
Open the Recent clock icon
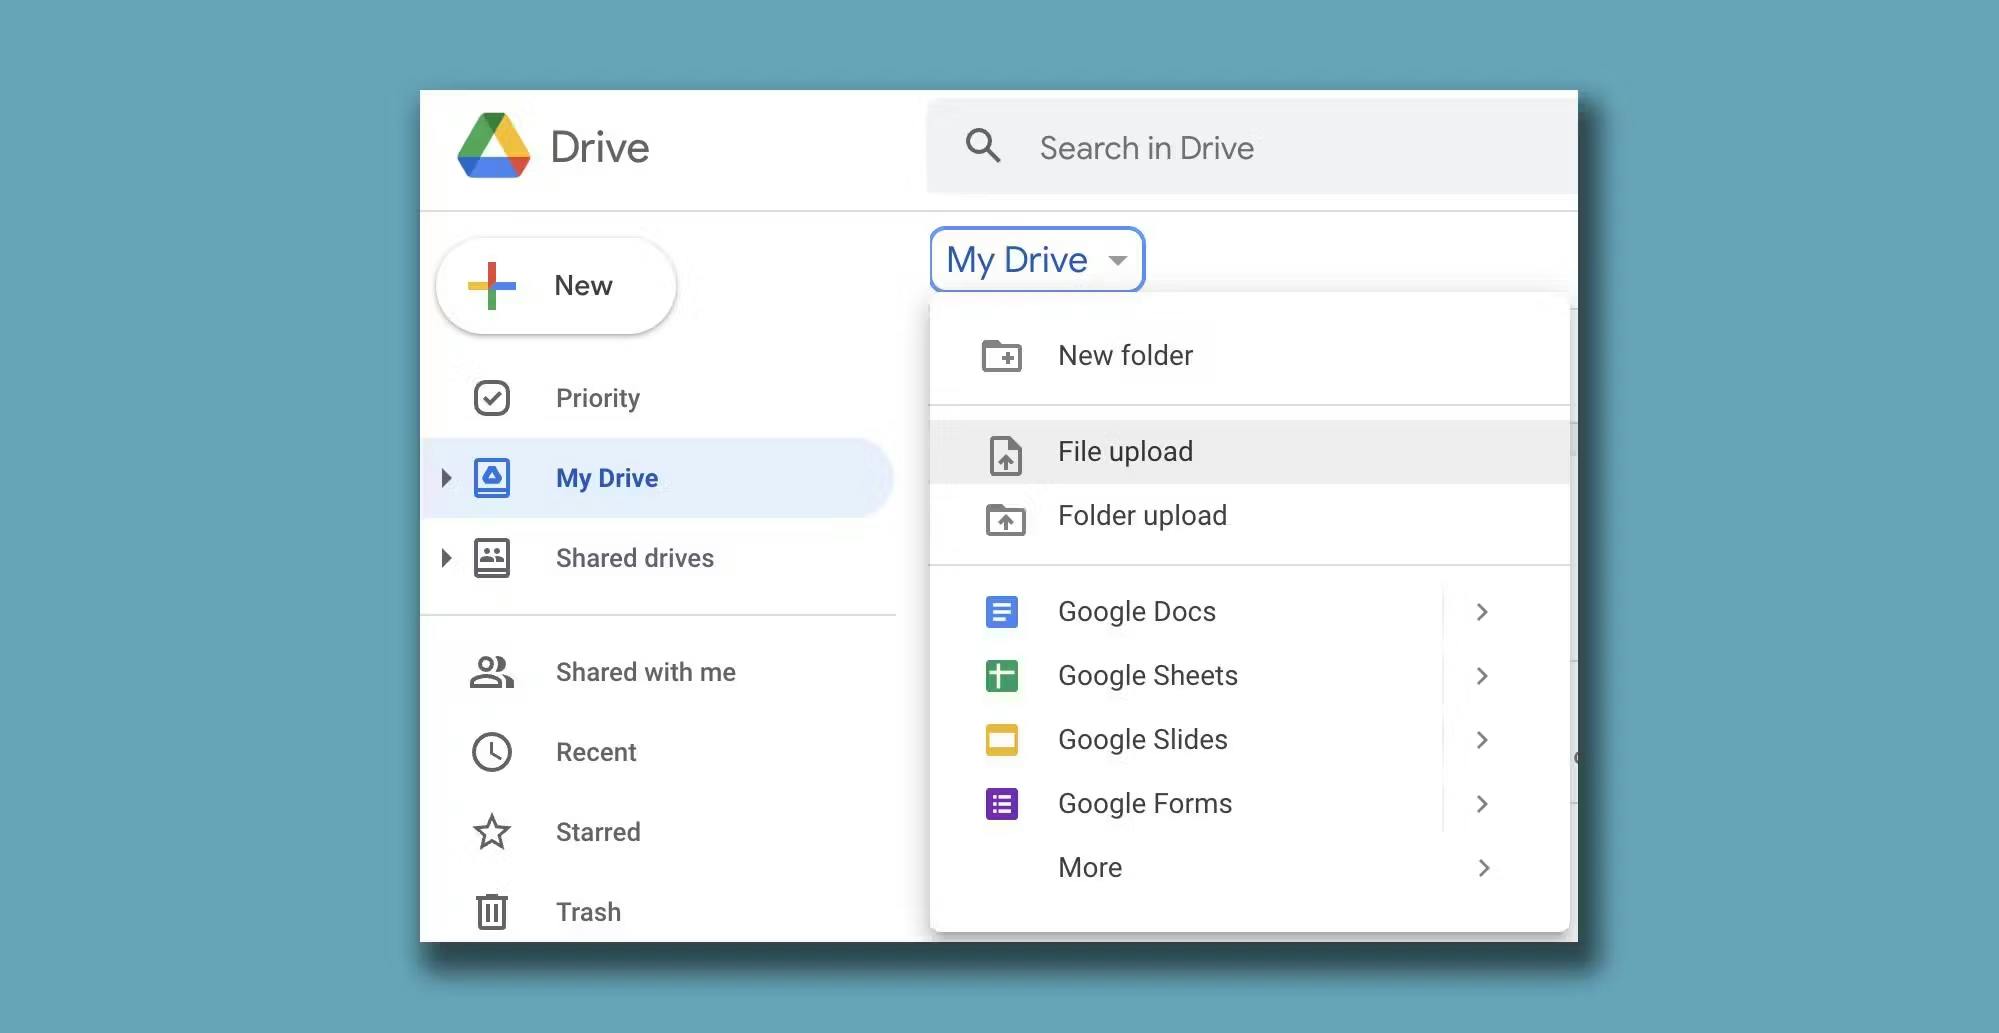[x=492, y=751]
